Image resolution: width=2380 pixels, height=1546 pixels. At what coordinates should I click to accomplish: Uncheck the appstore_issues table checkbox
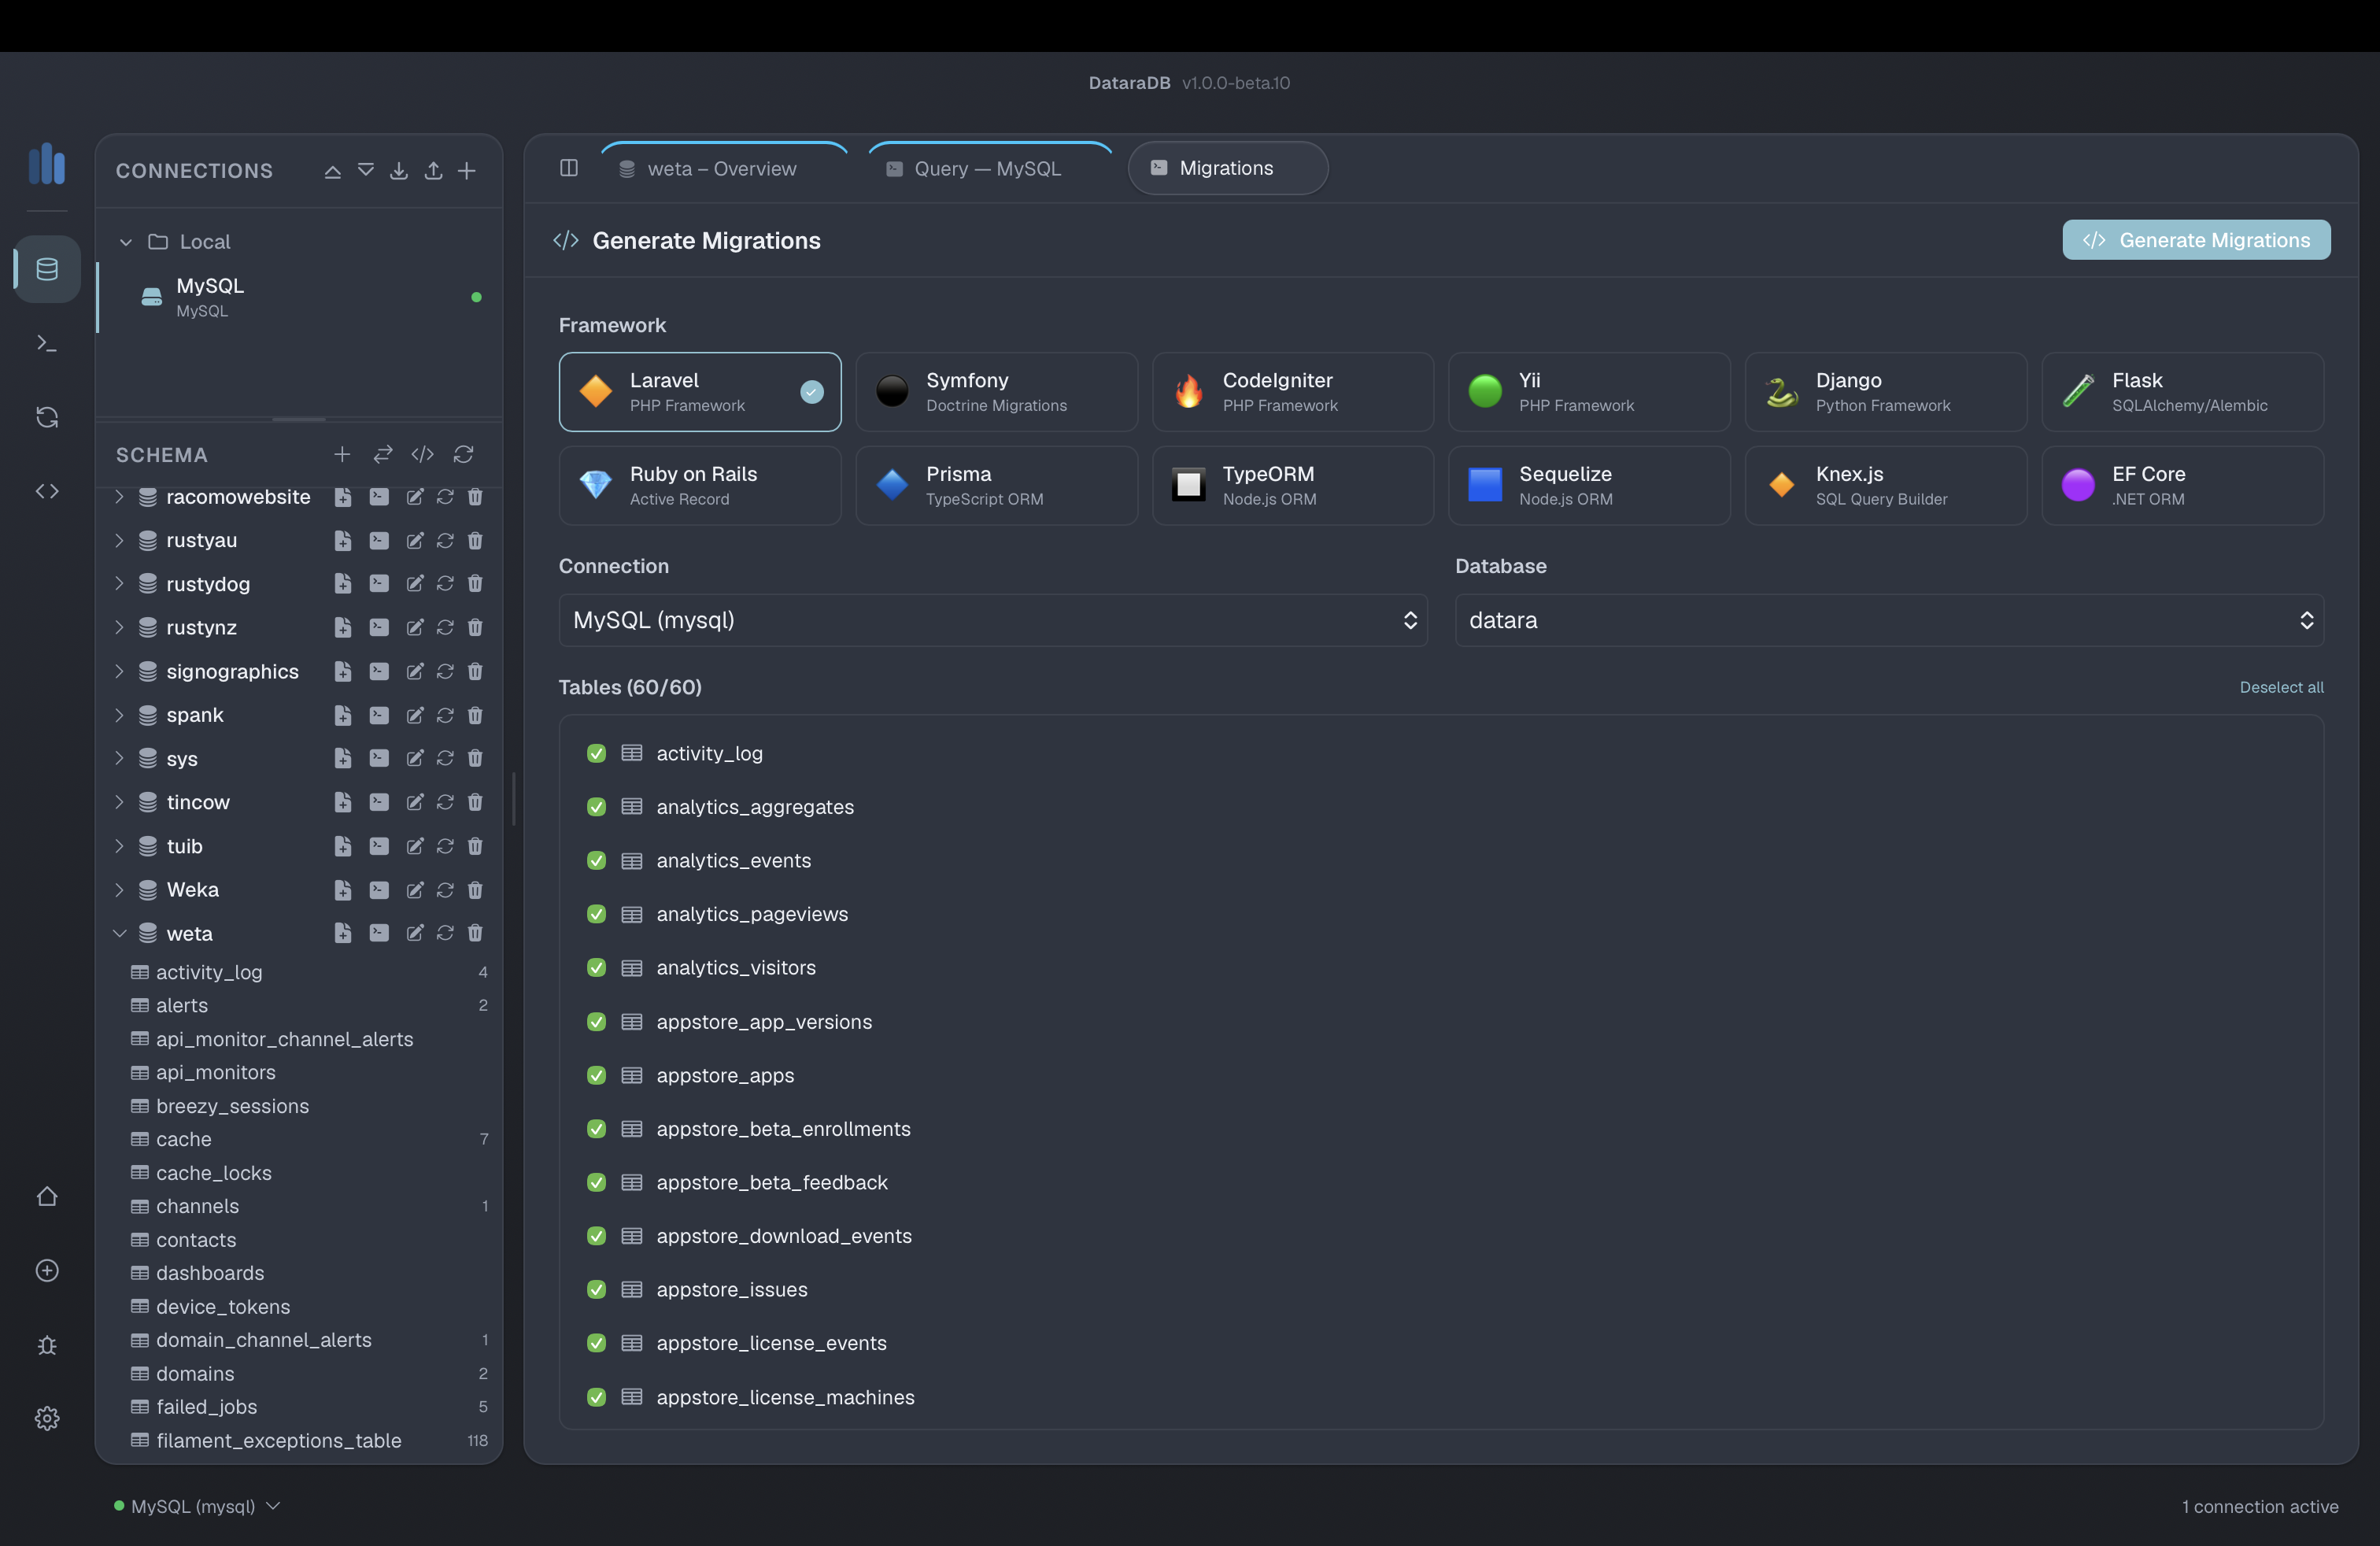point(597,1290)
